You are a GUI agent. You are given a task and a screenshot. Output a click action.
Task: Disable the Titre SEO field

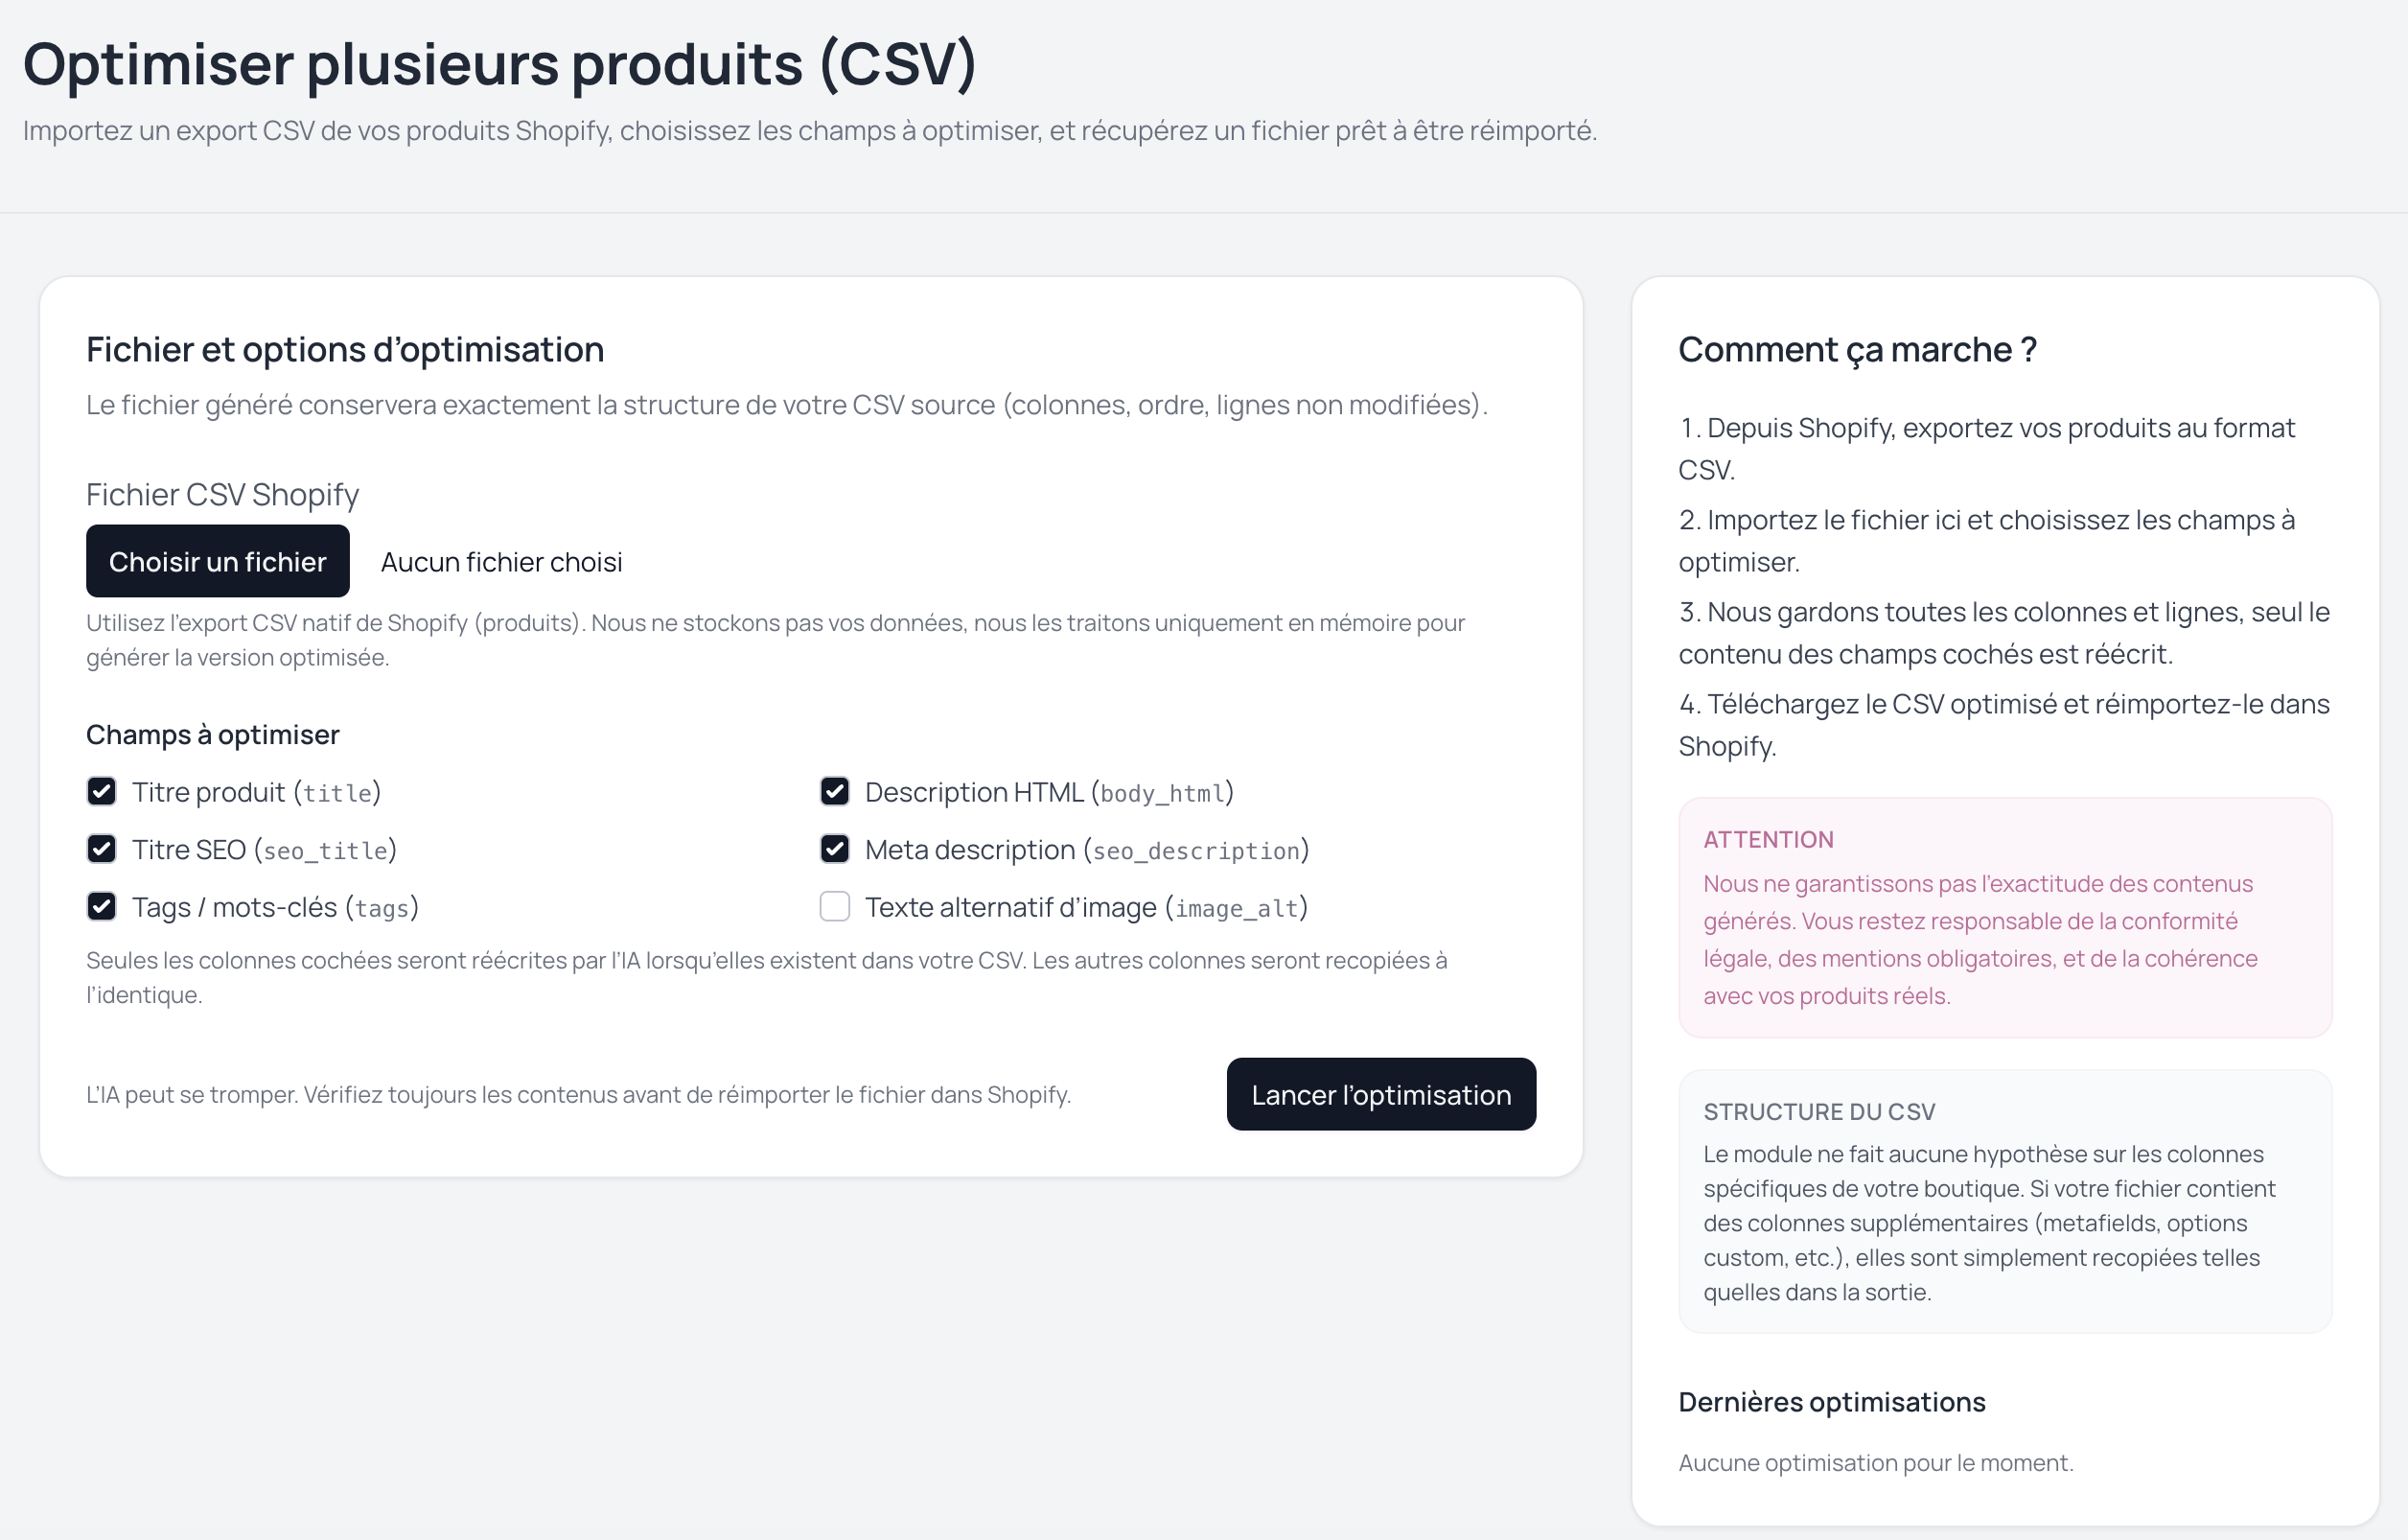(x=101, y=849)
